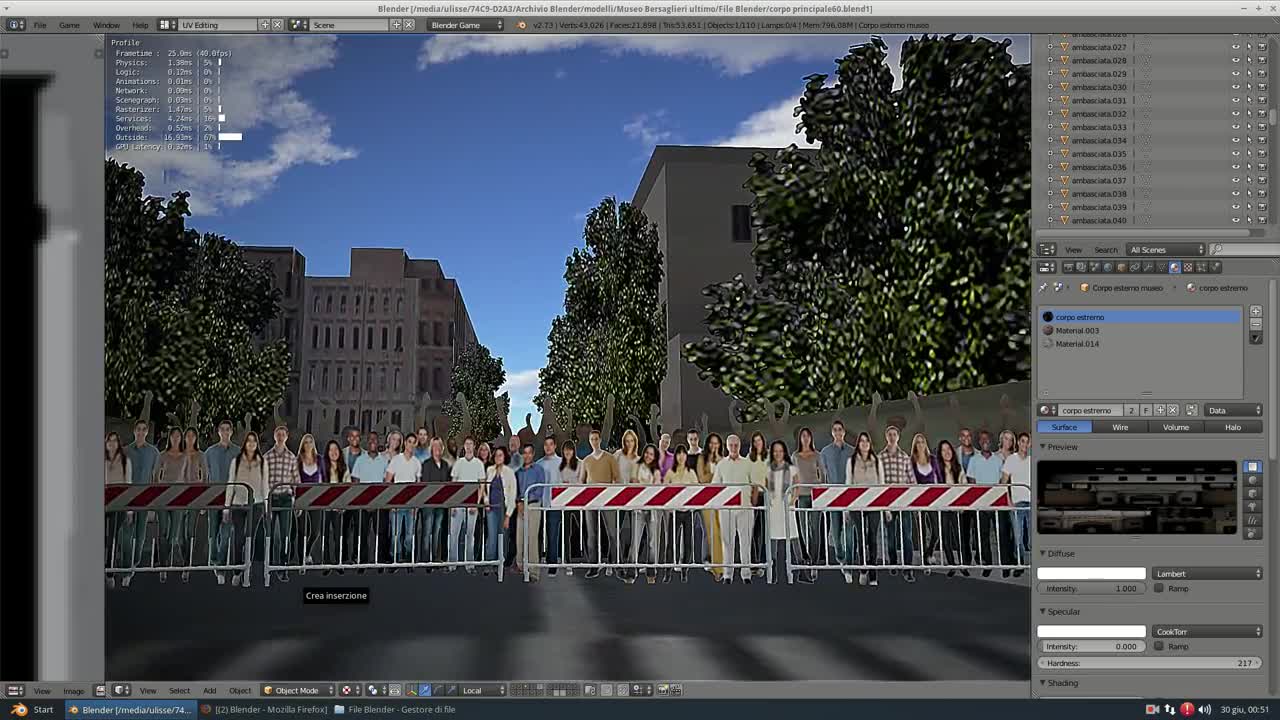The image size is (1280, 720).
Task: Toggle renderability camera of ambasciata.038
Action: pos(1262,194)
